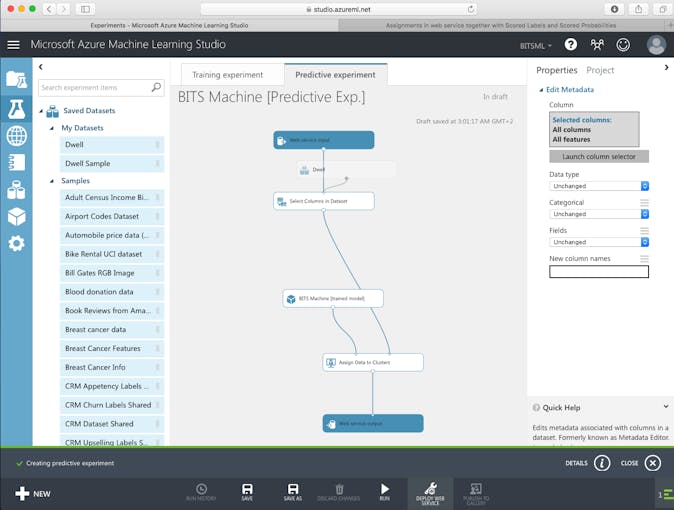Click Run History in bottom toolbar
The image size is (674, 510).
201,492
